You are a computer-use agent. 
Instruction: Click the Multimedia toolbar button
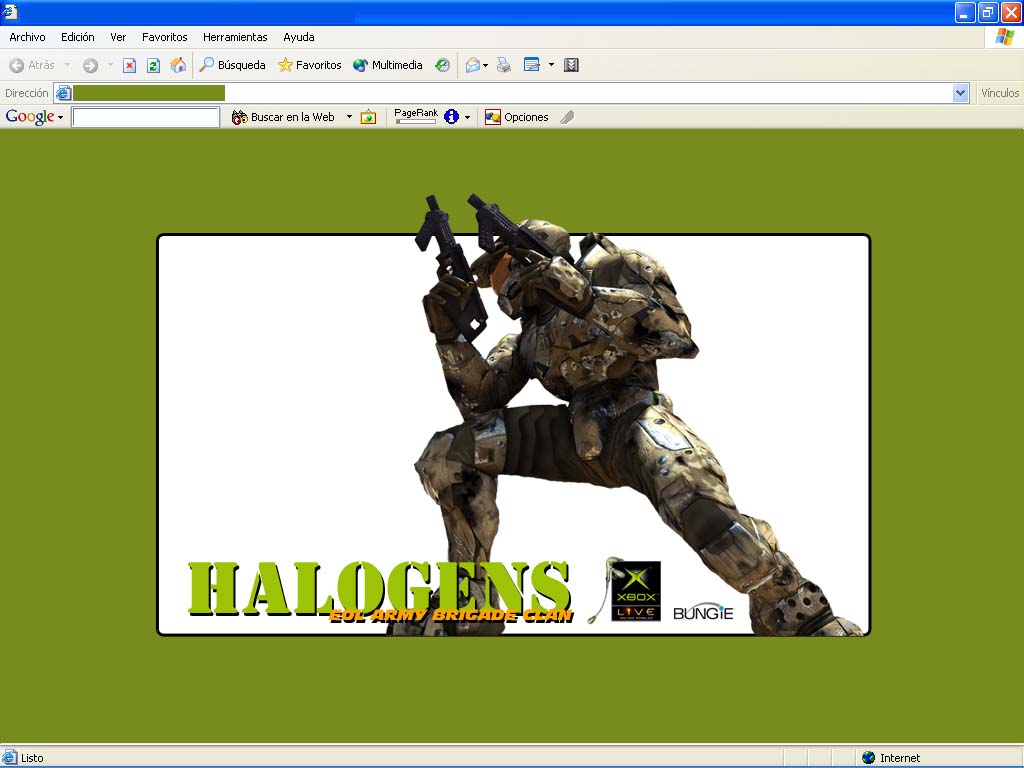(x=388, y=65)
